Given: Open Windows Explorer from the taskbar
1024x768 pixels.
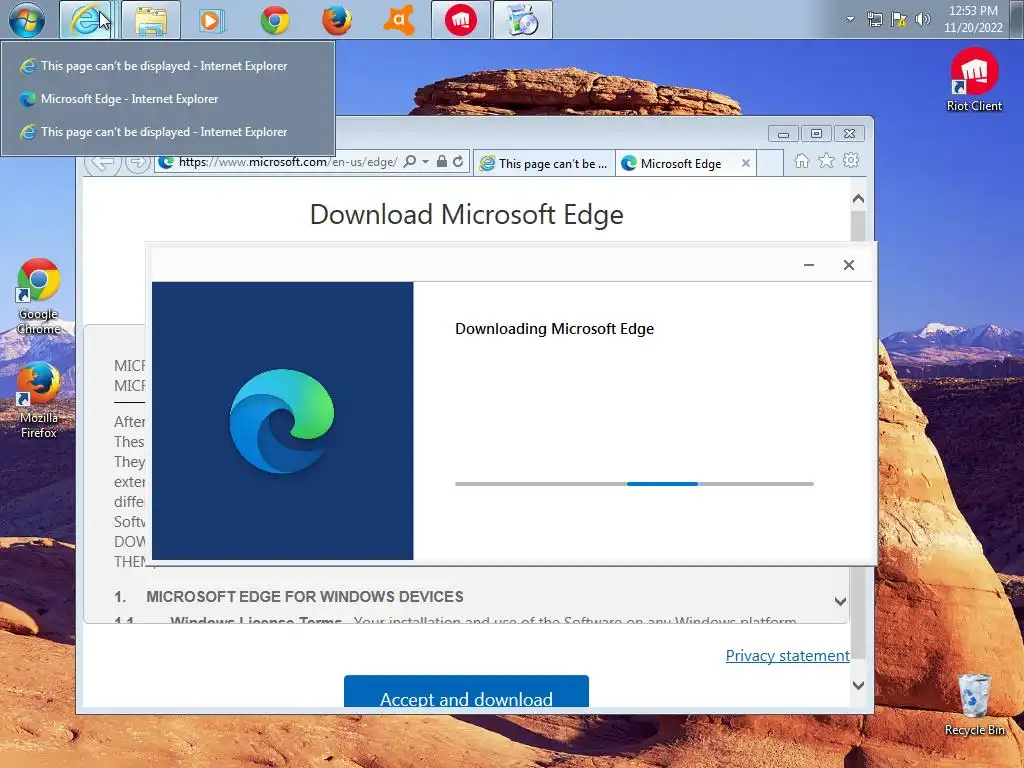Looking at the screenshot, I should click(151, 20).
